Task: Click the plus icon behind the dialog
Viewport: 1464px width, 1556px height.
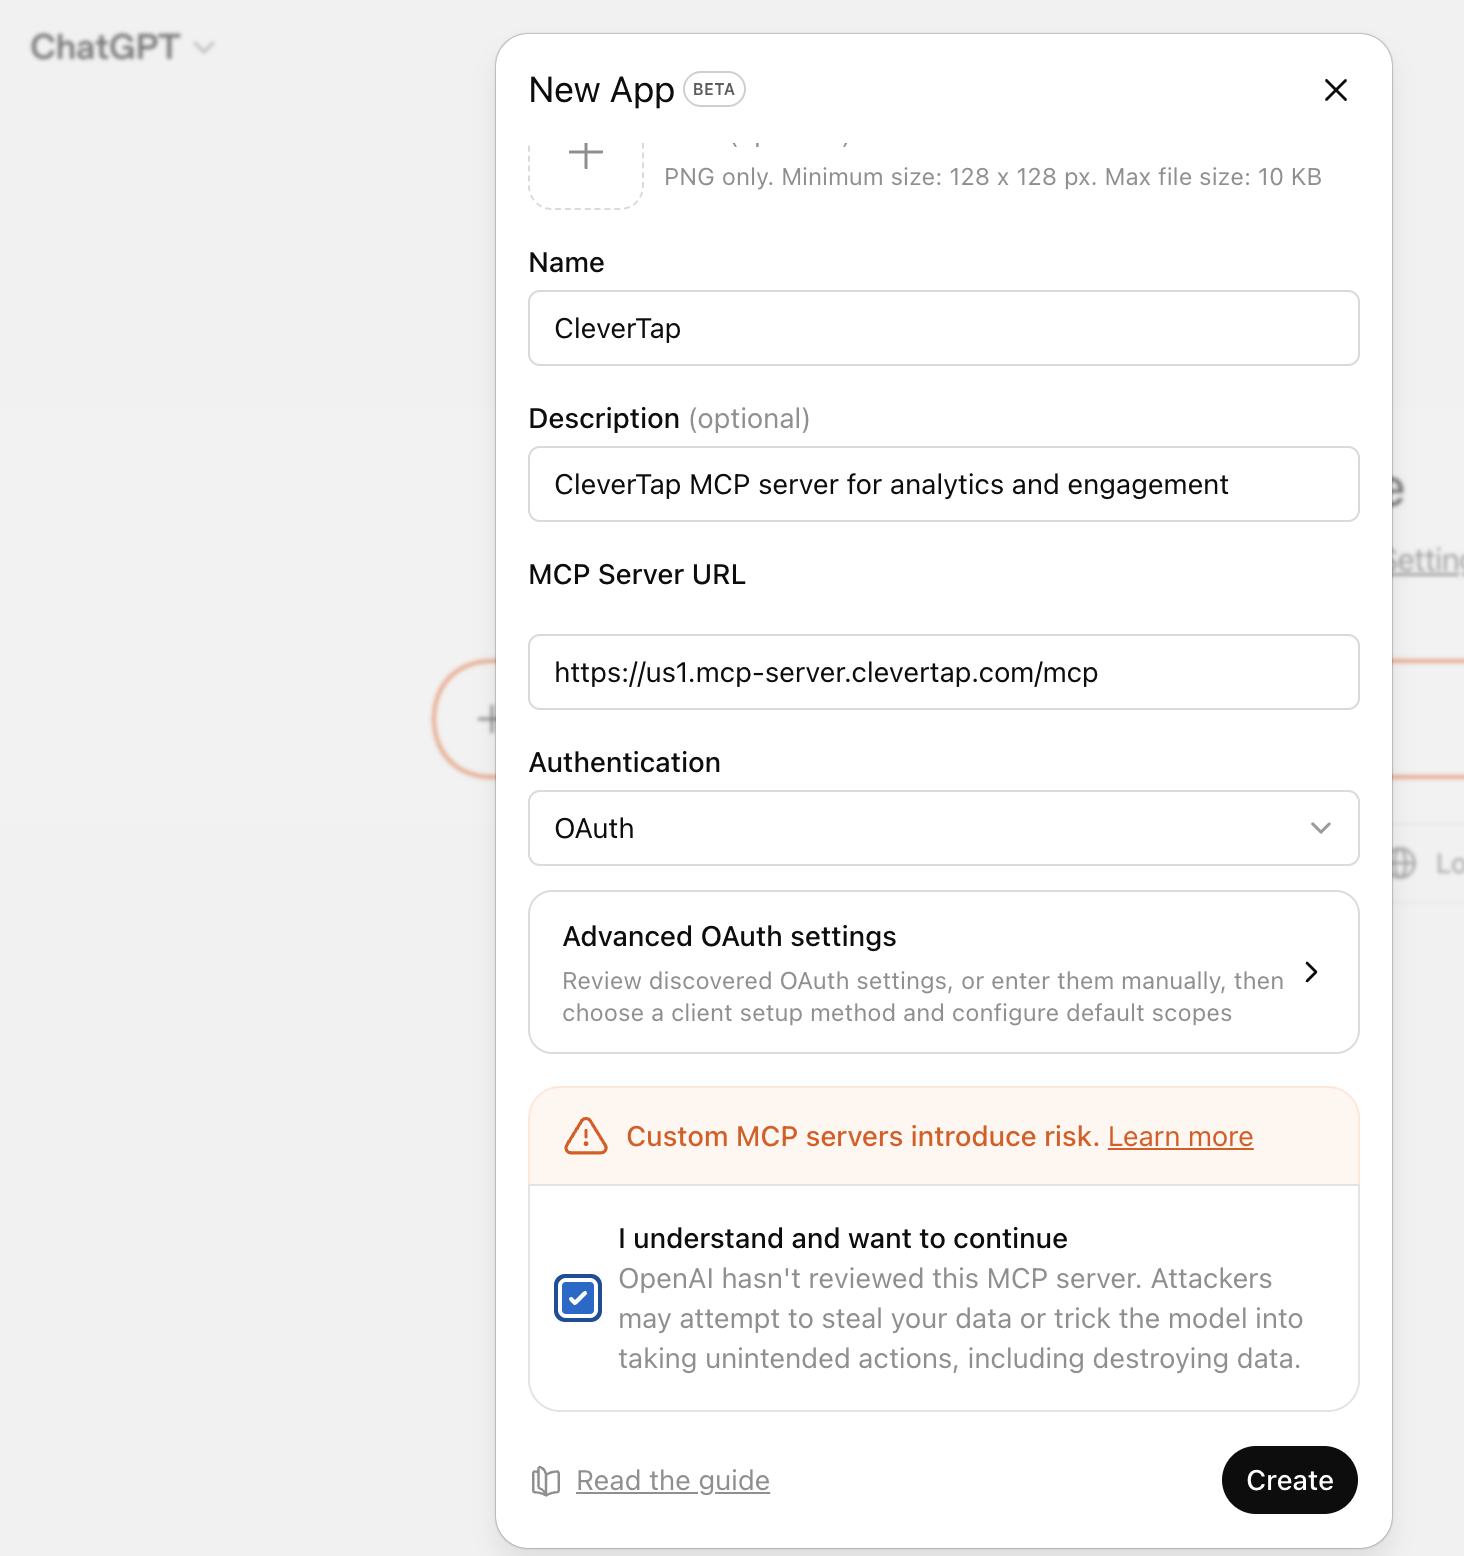Action: click(488, 718)
